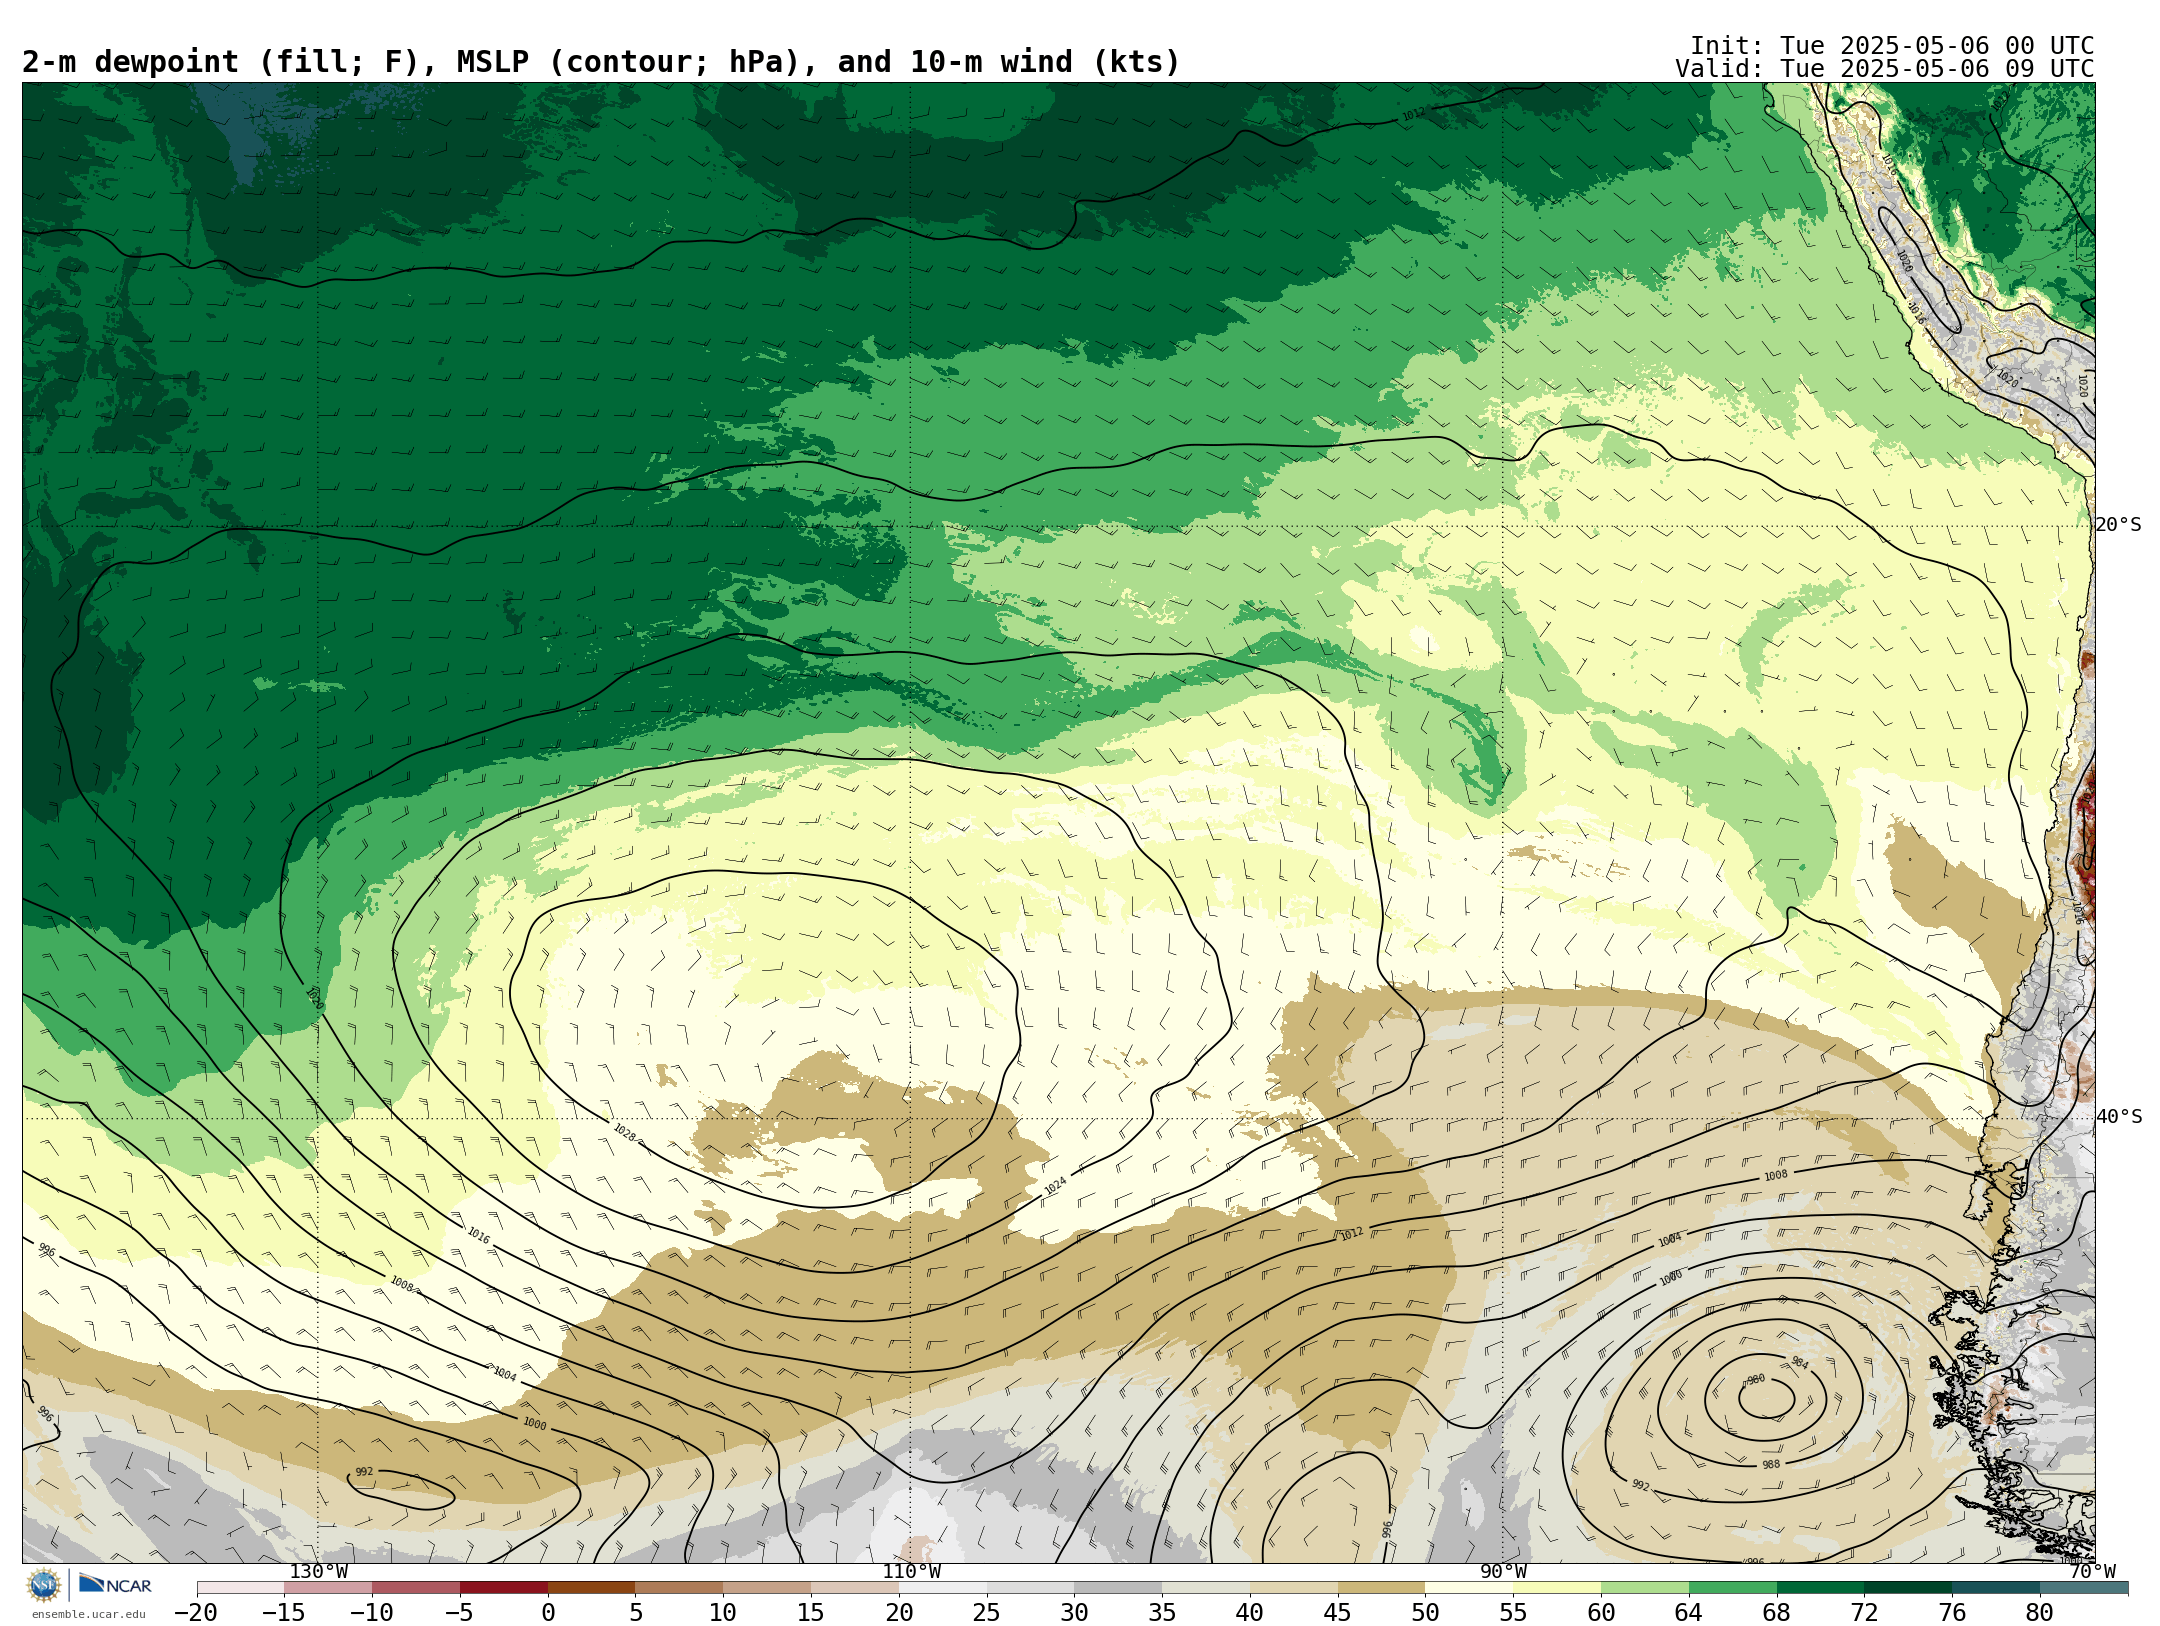The height and width of the screenshot is (1626, 2160).
Task: Click the colorbar tick label '0'
Action: coord(548,1612)
